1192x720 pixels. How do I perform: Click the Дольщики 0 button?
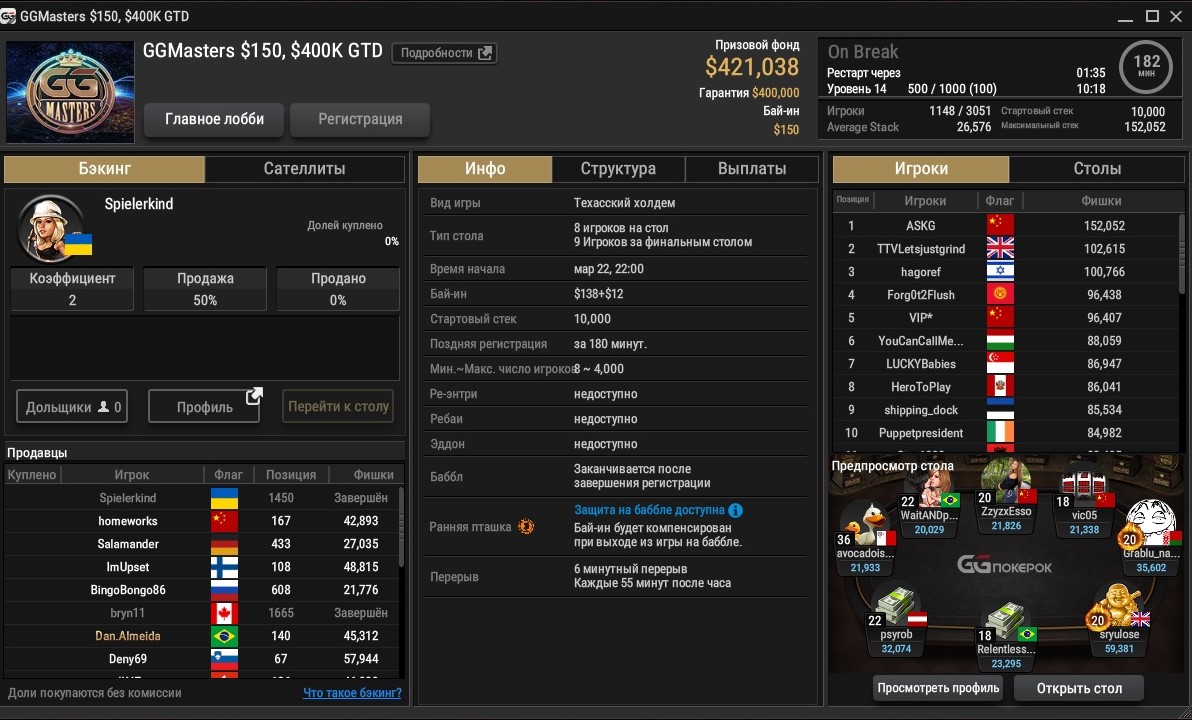click(x=72, y=407)
